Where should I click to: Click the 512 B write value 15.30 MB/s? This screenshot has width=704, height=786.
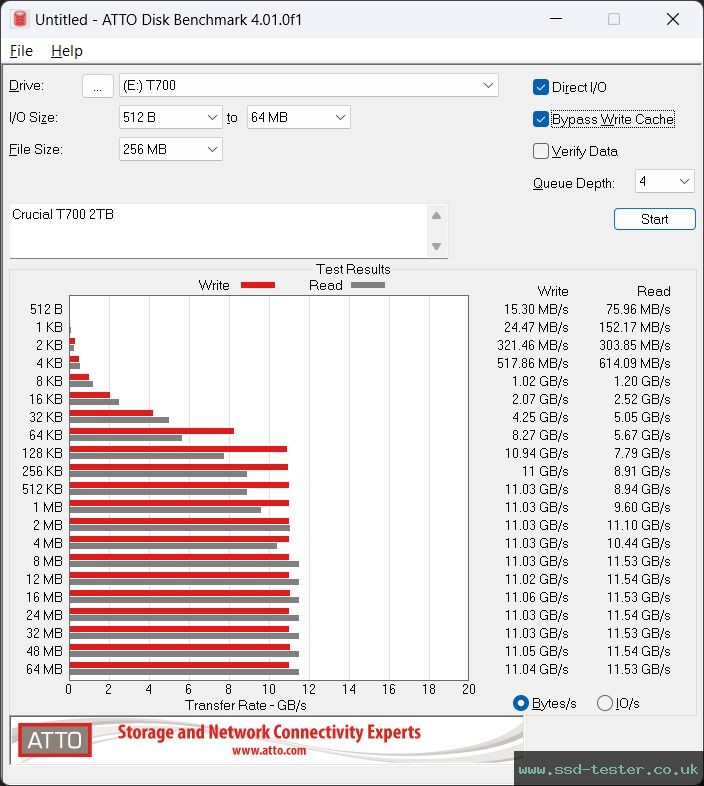(536, 309)
